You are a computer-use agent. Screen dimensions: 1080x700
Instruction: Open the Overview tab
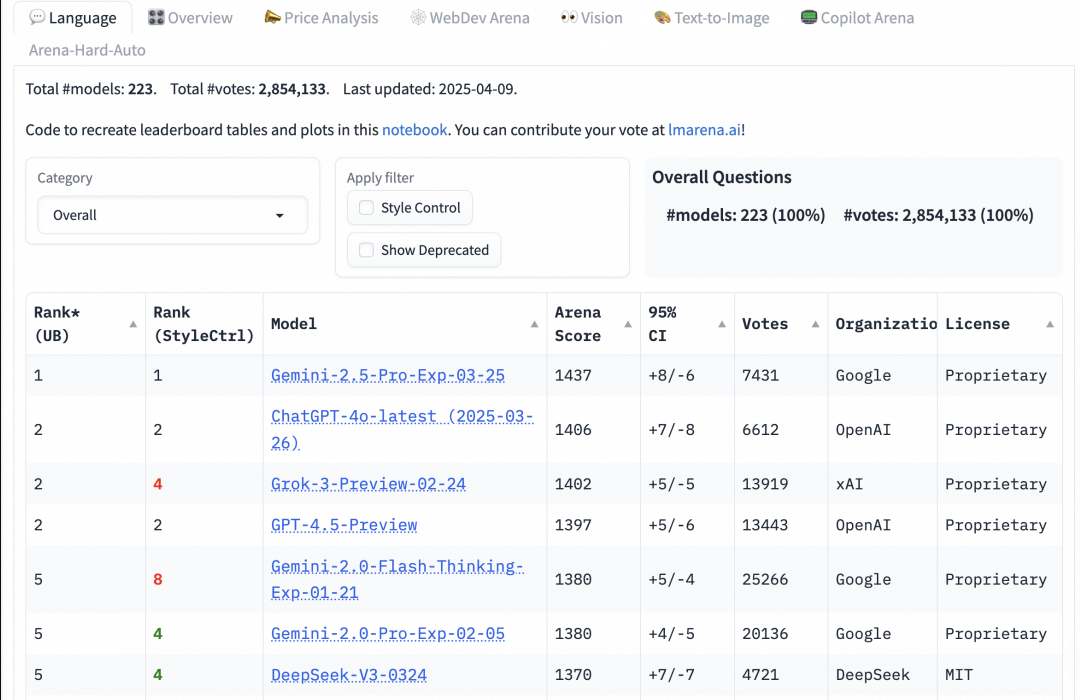pos(191,18)
